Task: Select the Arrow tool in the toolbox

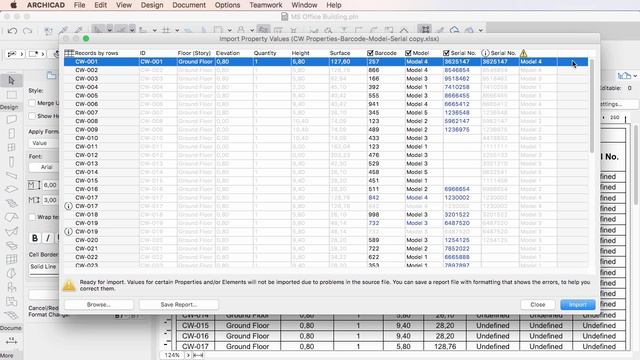Action: [11, 80]
